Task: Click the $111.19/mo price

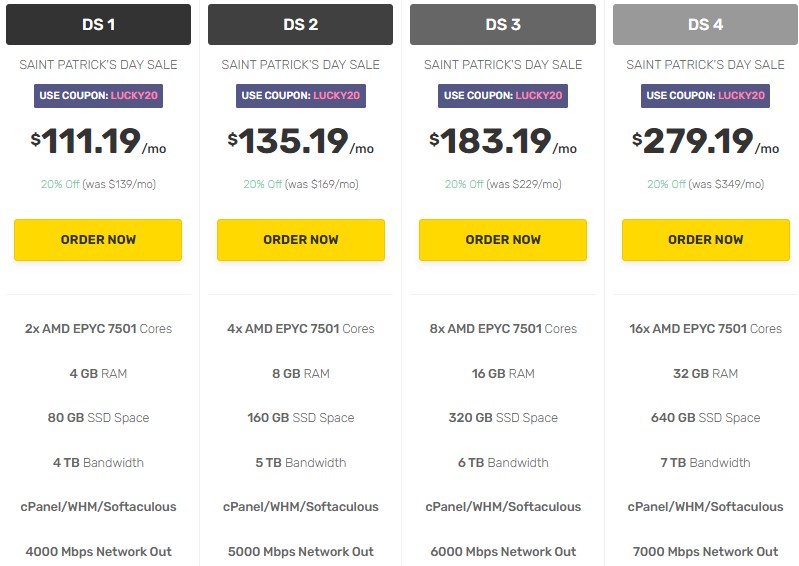Action: click(98, 142)
